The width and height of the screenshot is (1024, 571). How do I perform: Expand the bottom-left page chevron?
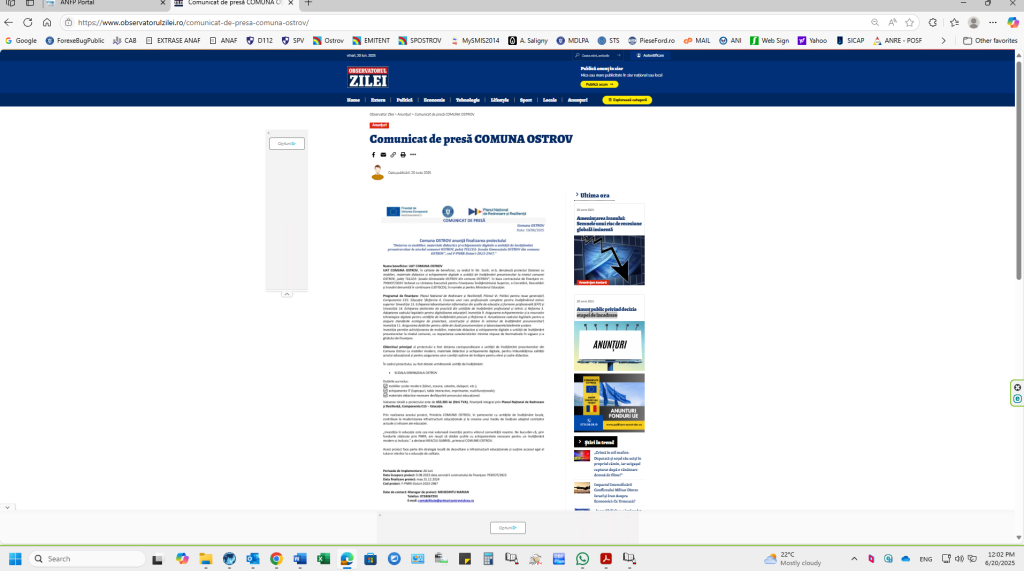[x=7, y=508]
